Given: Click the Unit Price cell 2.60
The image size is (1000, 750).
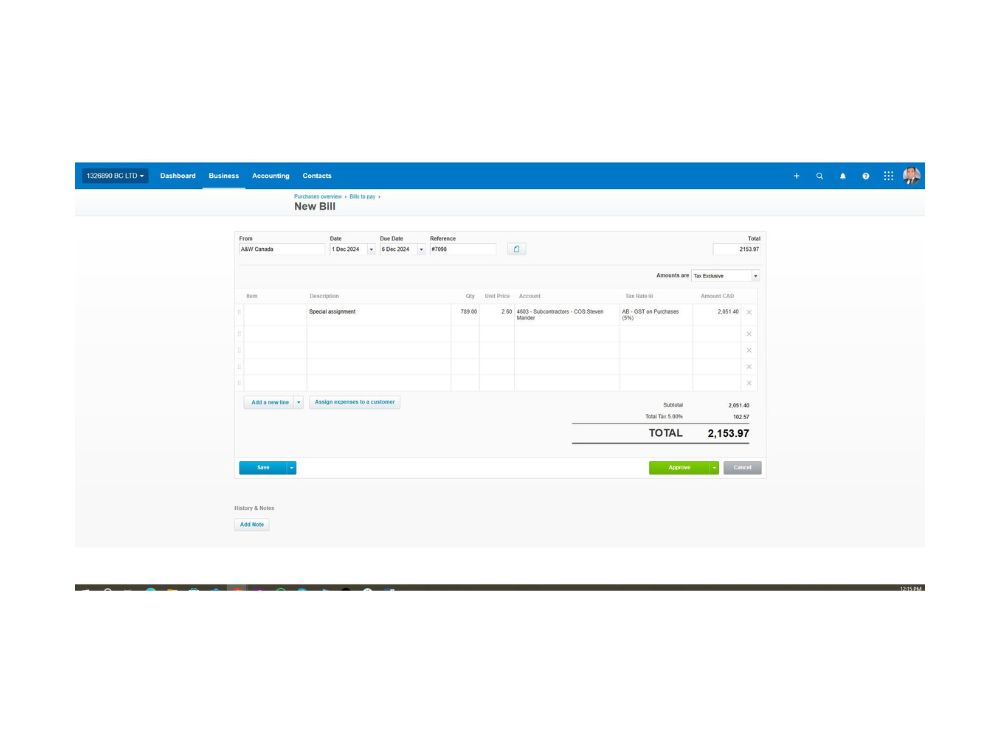Looking at the screenshot, I should coord(497,314).
